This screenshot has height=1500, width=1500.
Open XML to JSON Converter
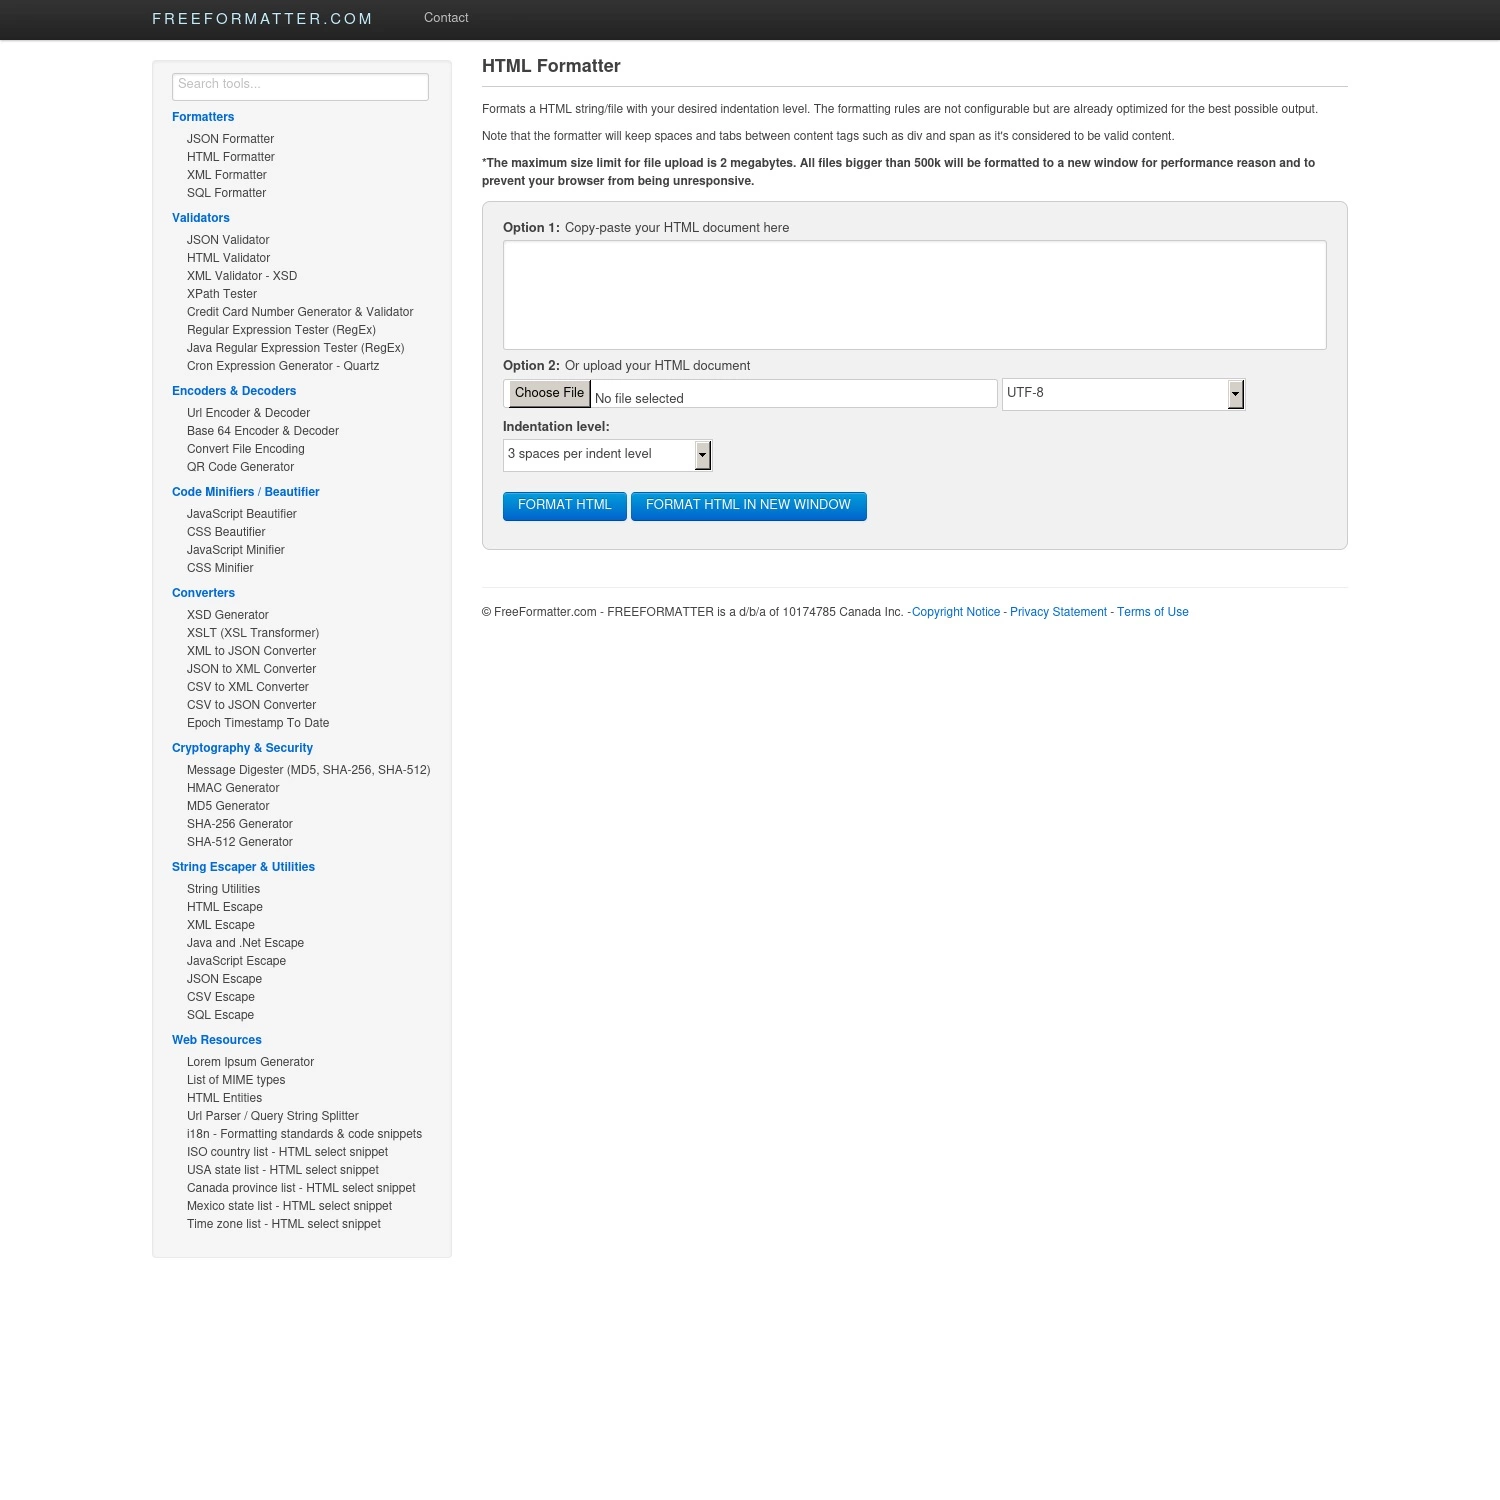coord(251,651)
